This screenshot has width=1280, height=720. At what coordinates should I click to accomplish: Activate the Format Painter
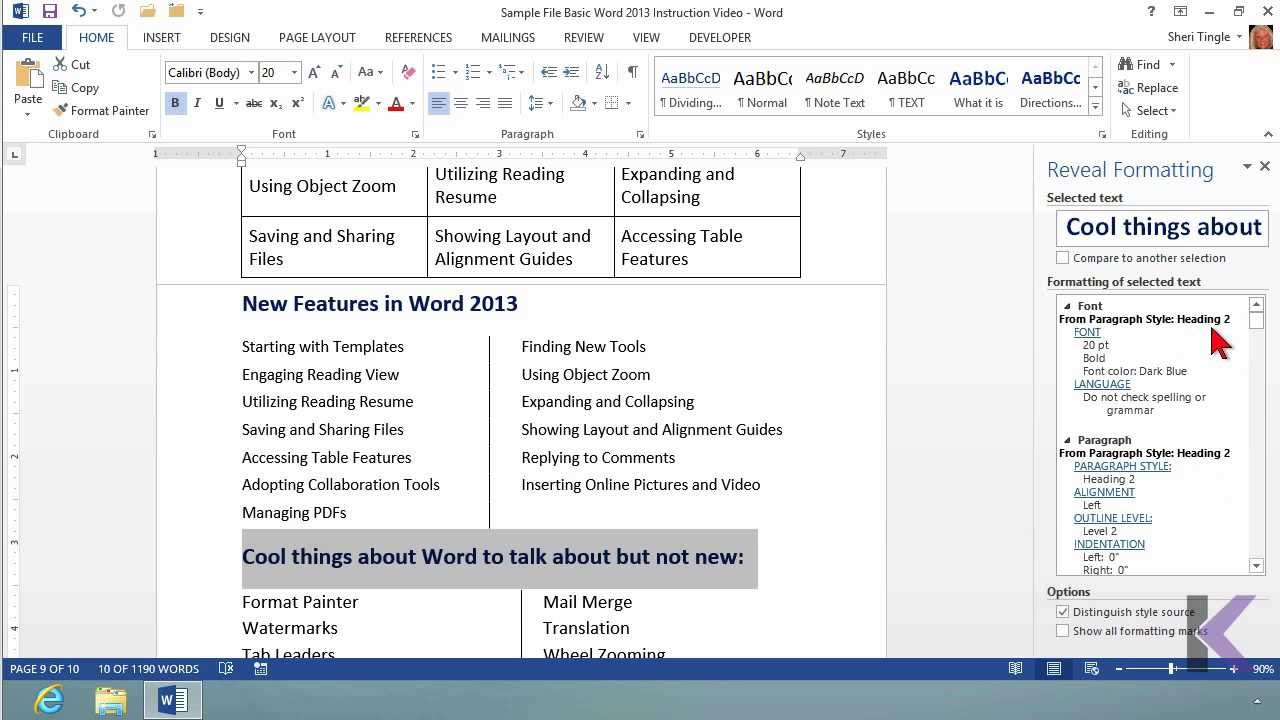tap(101, 110)
